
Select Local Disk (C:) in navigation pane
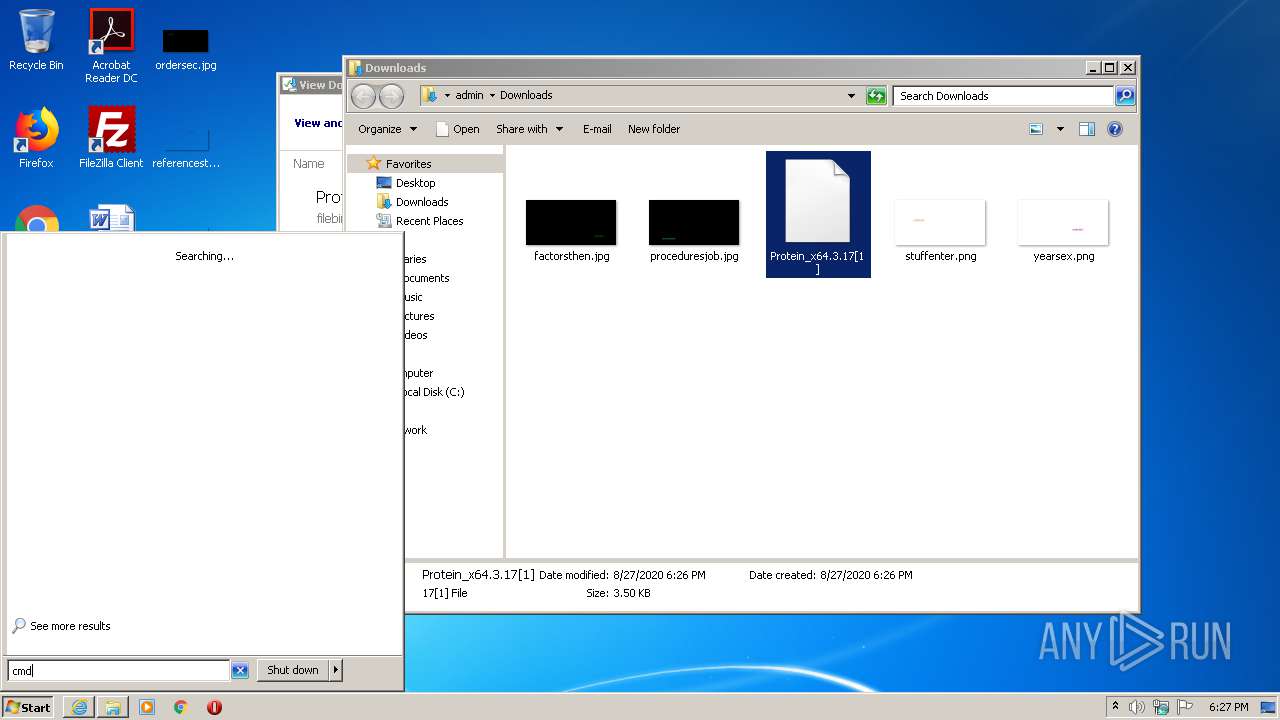pyautogui.click(x=435, y=392)
